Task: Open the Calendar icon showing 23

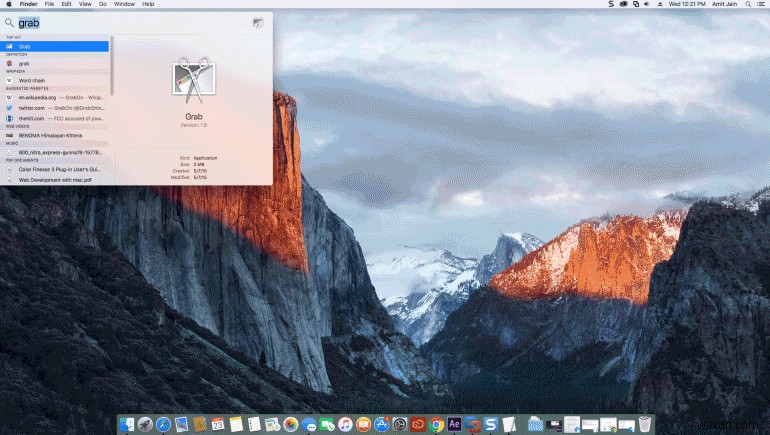Action: pyautogui.click(x=218, y=424)
